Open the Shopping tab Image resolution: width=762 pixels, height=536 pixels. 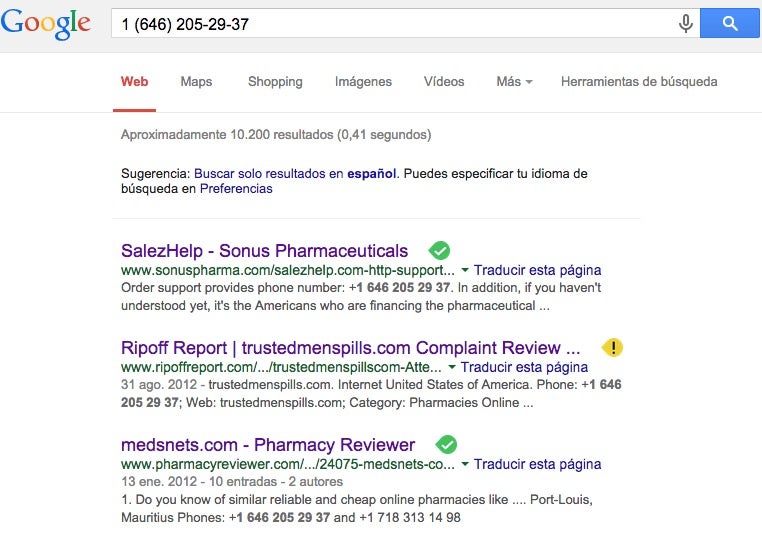[x=275, y=82]
